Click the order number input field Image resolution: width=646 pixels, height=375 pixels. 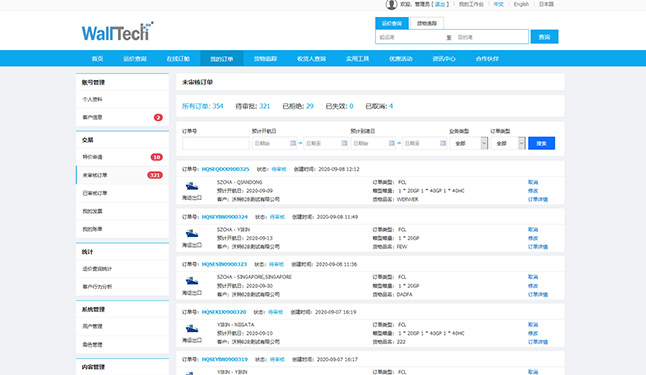click(x=215, y=143)
